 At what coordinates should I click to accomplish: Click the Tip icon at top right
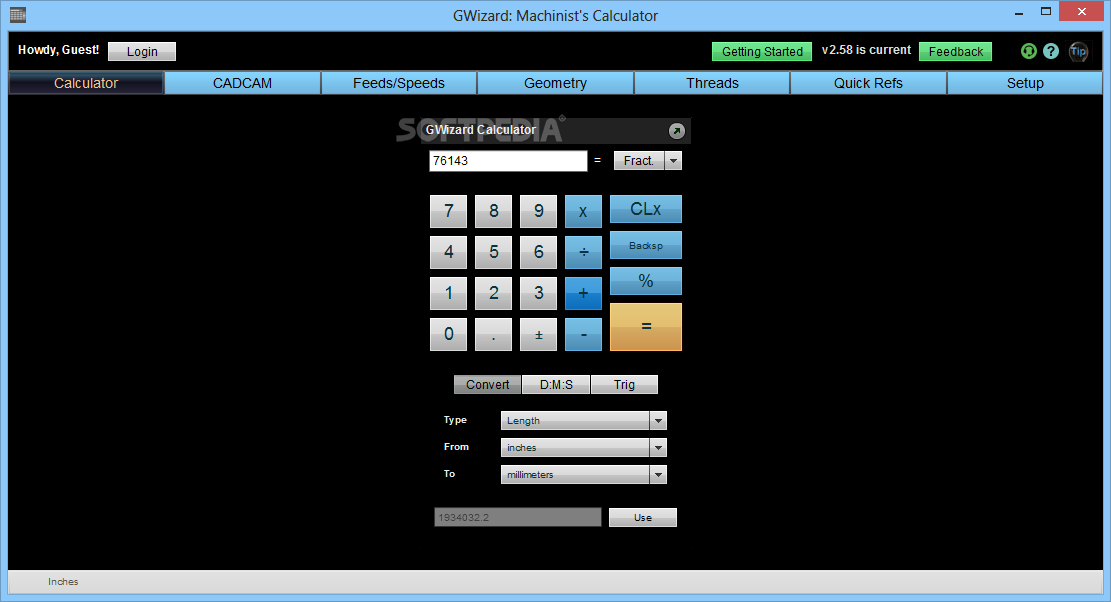[1078, 51]
